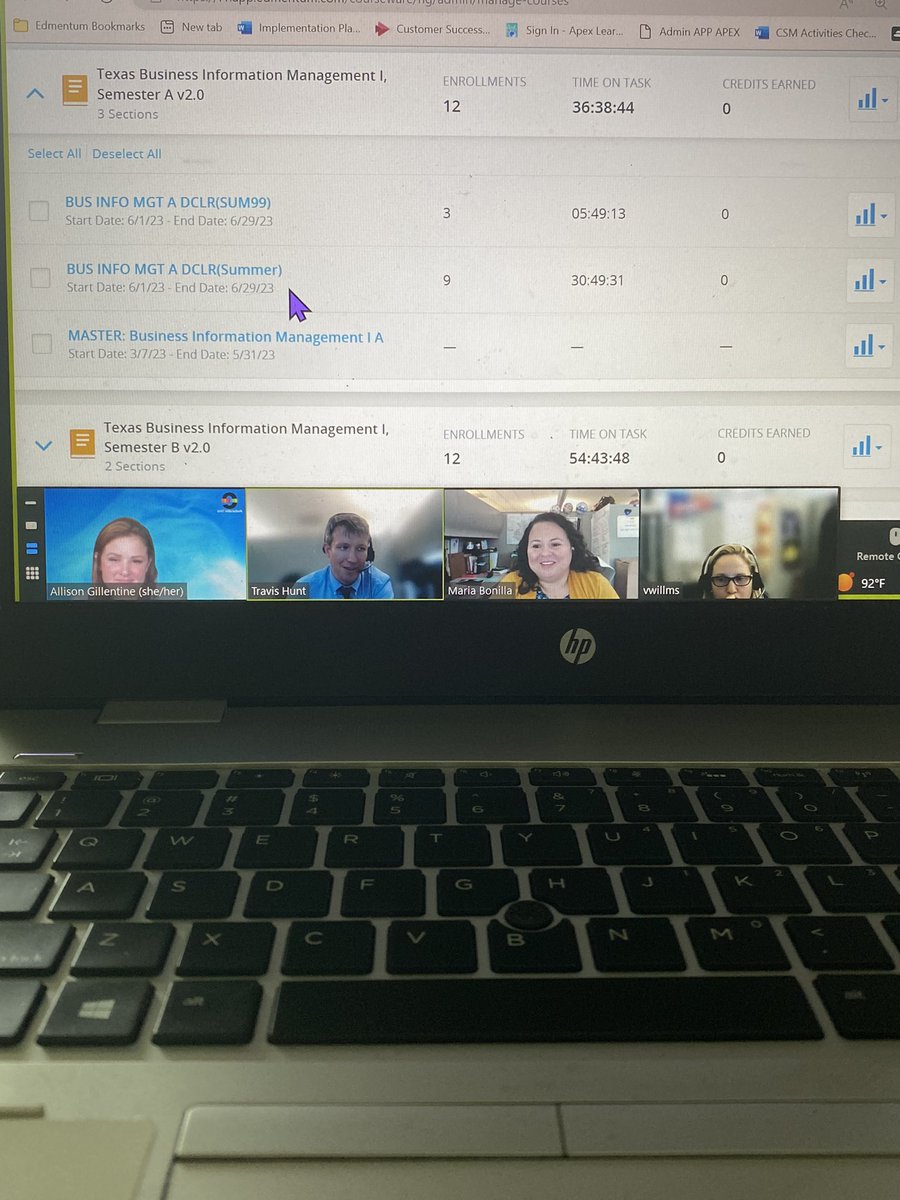This screenshot has width=900, height=1200.
Task: Open the New tab bookmark
Action: click(192, 27)
